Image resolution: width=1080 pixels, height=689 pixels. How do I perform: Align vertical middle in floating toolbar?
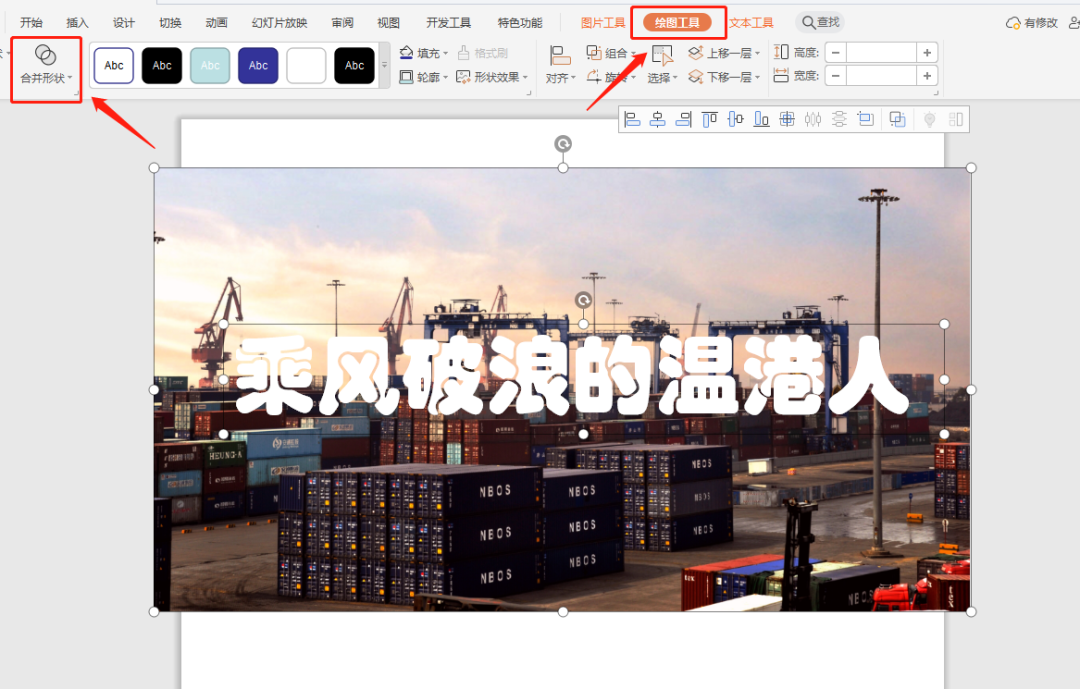(736, 119)
